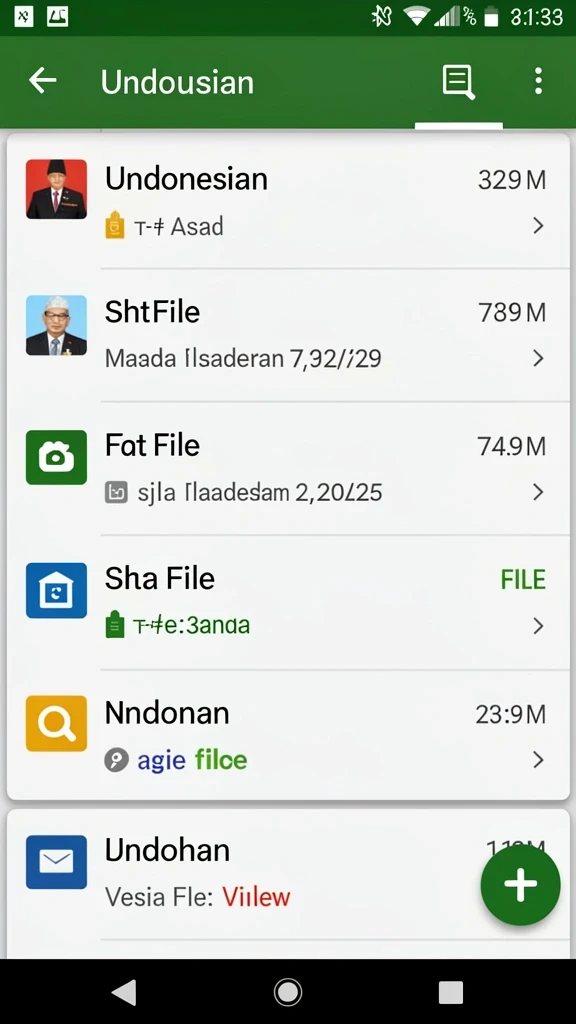Image resolution: width=576 pixels, height=1024 pixels.
Task: Tap the green plus floating action button
Action: (520, 885)
